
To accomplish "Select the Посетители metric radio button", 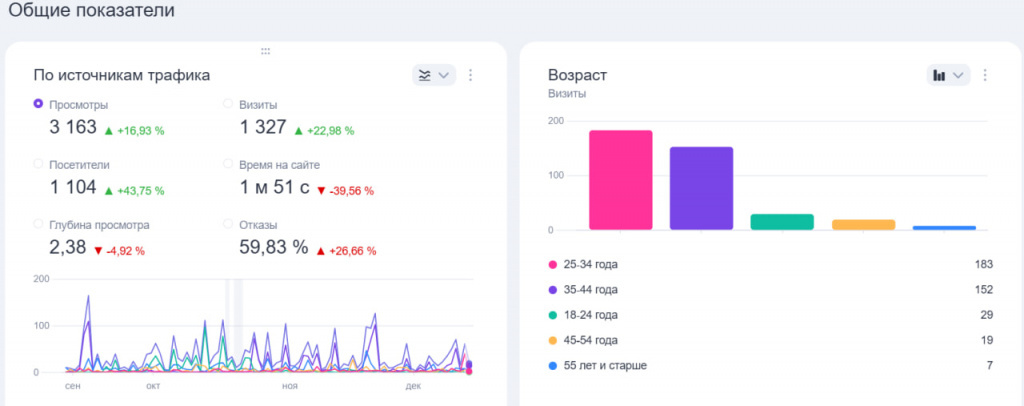I will click(38, 164).
